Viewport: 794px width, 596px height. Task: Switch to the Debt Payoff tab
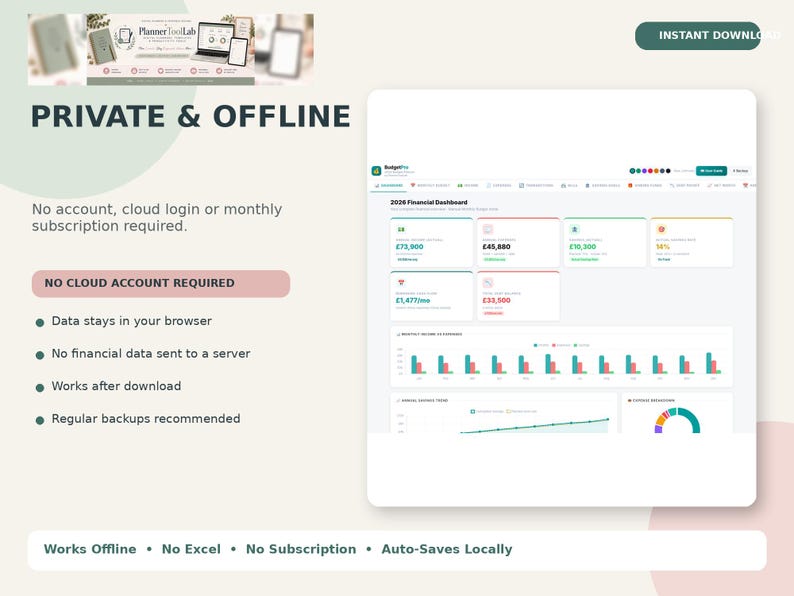[684, 185]
